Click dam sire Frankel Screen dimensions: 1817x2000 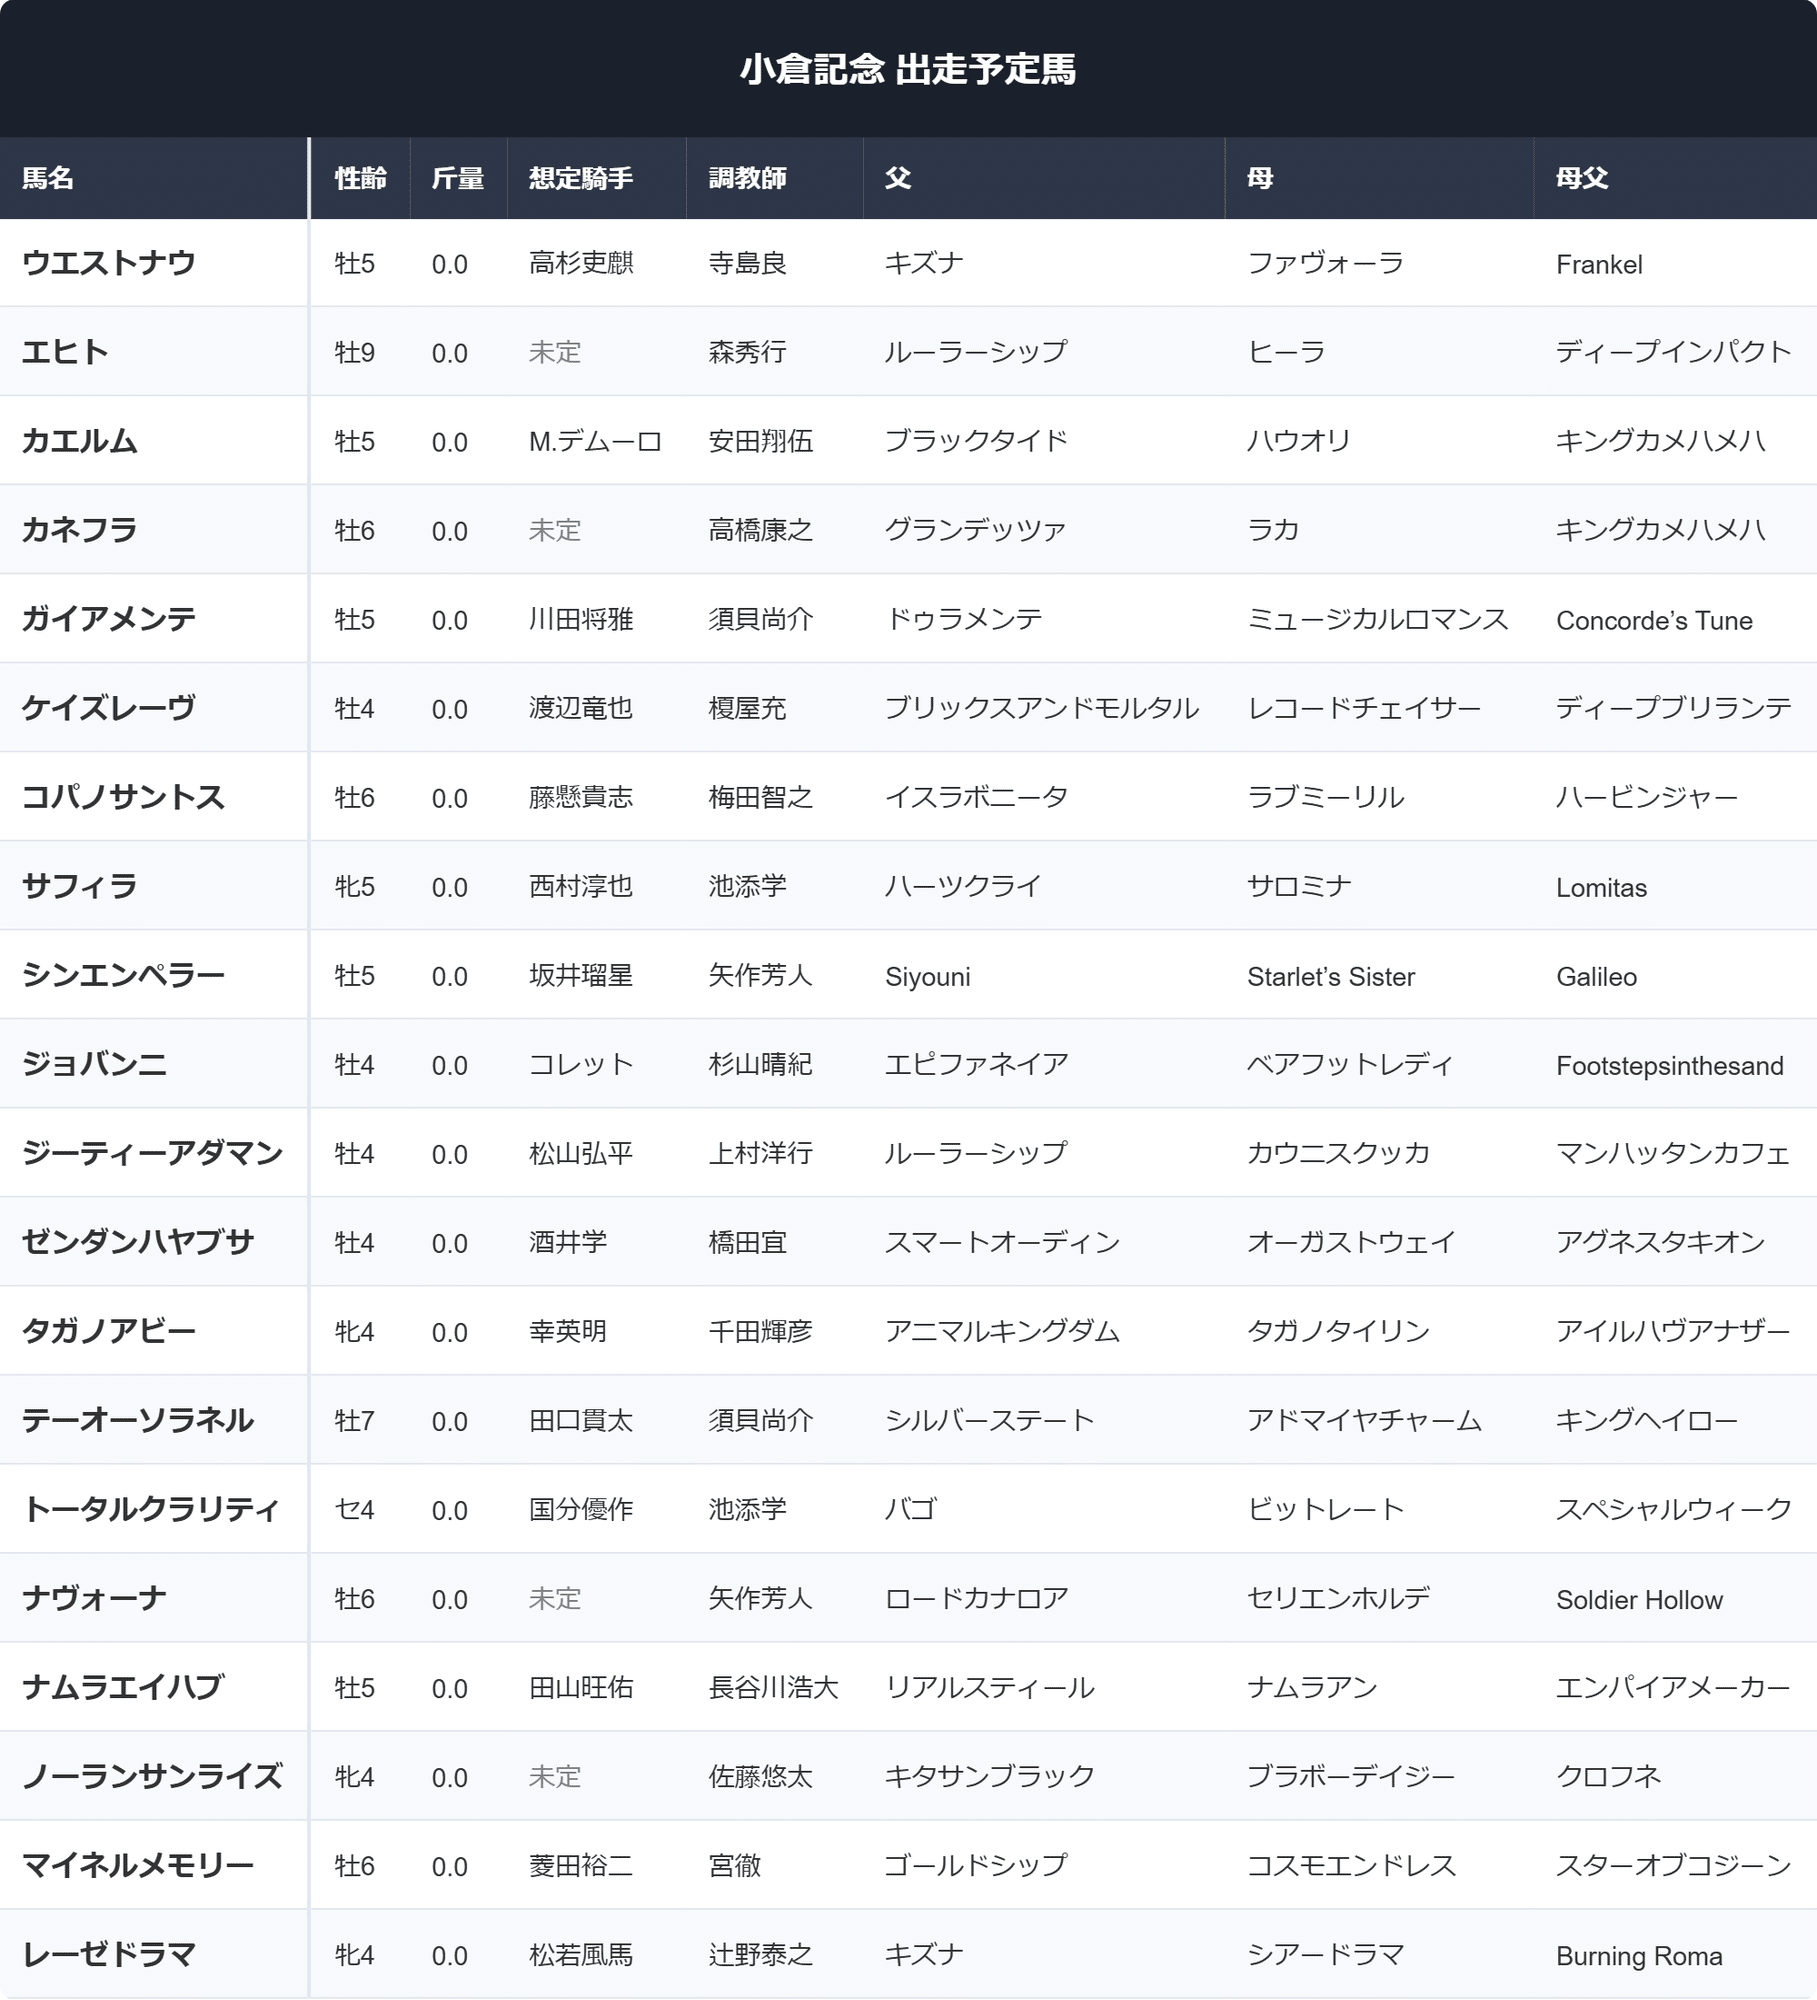pos(1599,264)
